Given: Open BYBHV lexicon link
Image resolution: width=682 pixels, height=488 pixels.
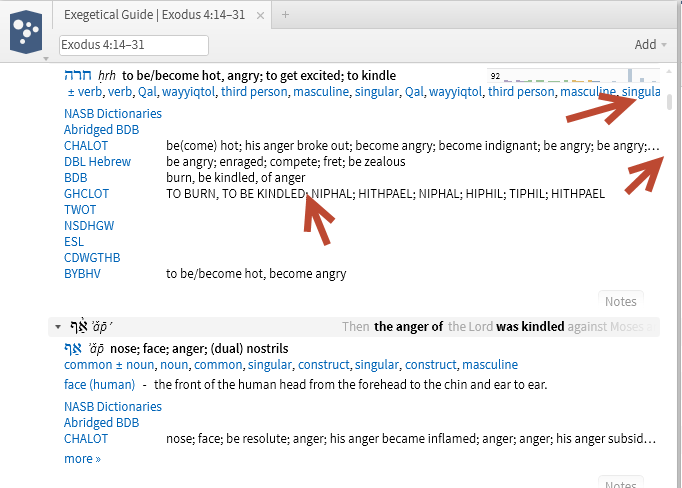Looking at the screenshot, I should point(82,274).
